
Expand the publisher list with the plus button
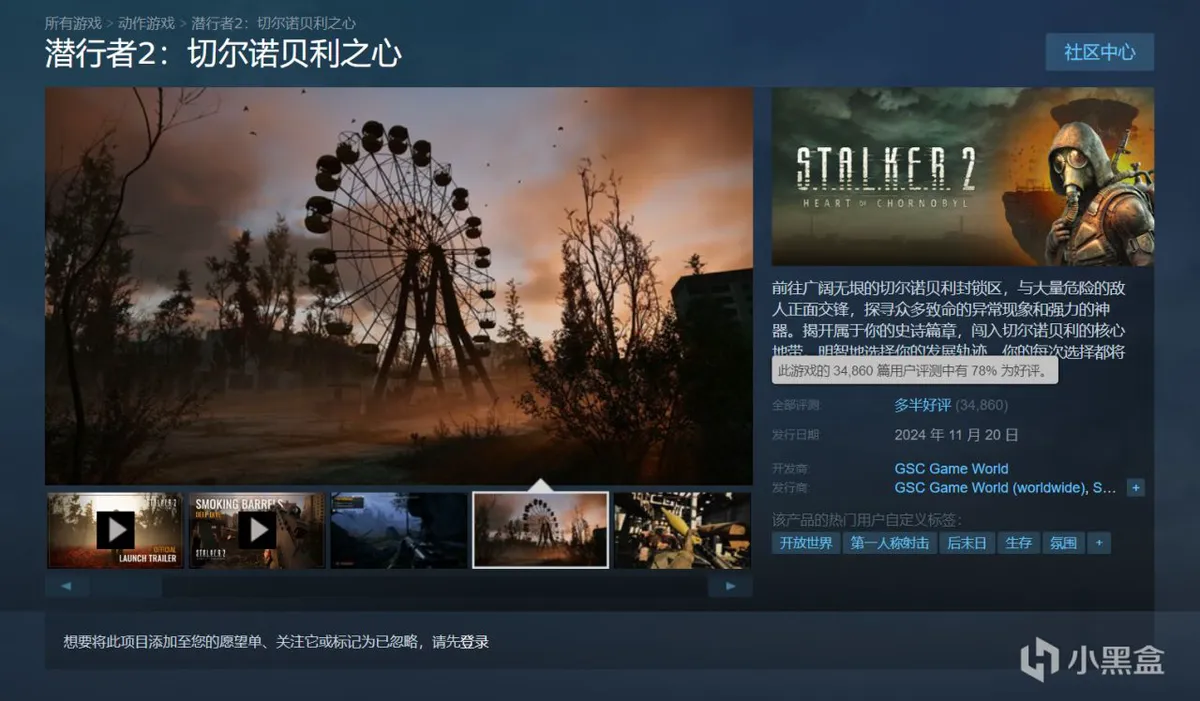(x=1135, y=488)
